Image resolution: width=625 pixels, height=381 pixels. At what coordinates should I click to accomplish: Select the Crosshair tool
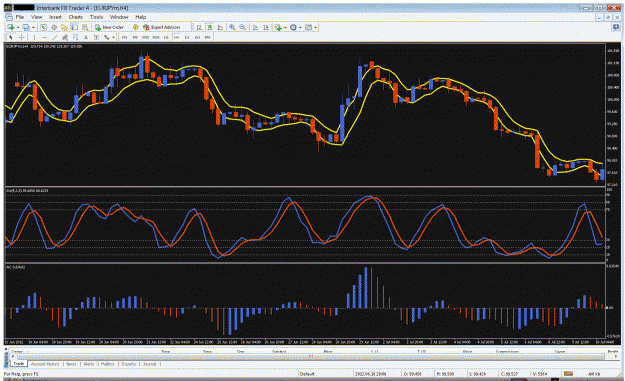click(22, 37)
